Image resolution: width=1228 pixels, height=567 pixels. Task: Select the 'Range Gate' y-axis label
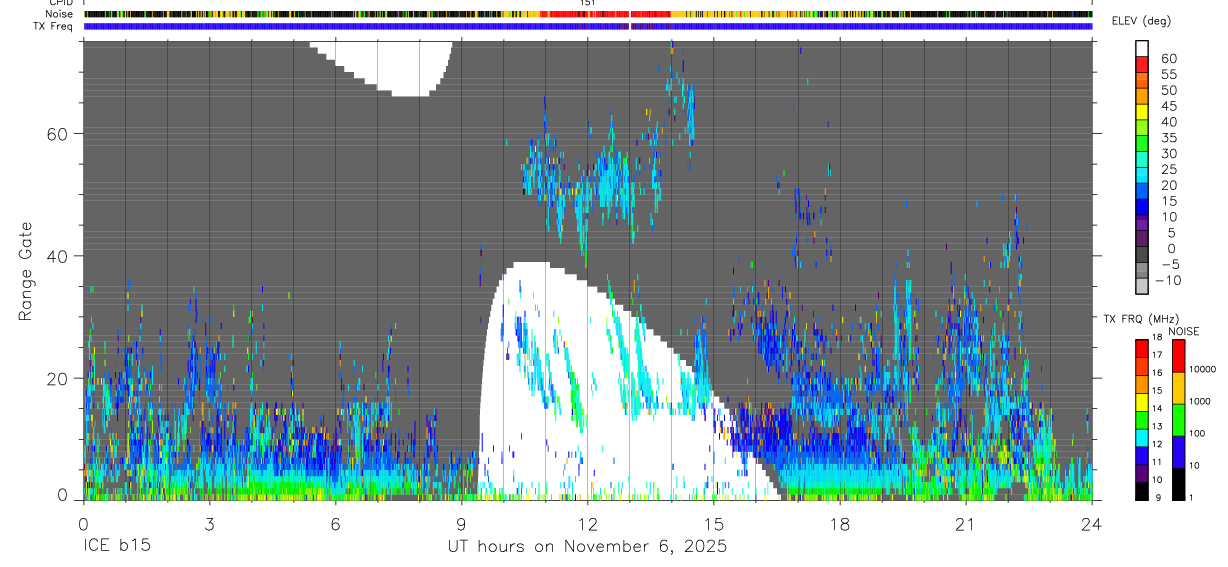[25, 272]
